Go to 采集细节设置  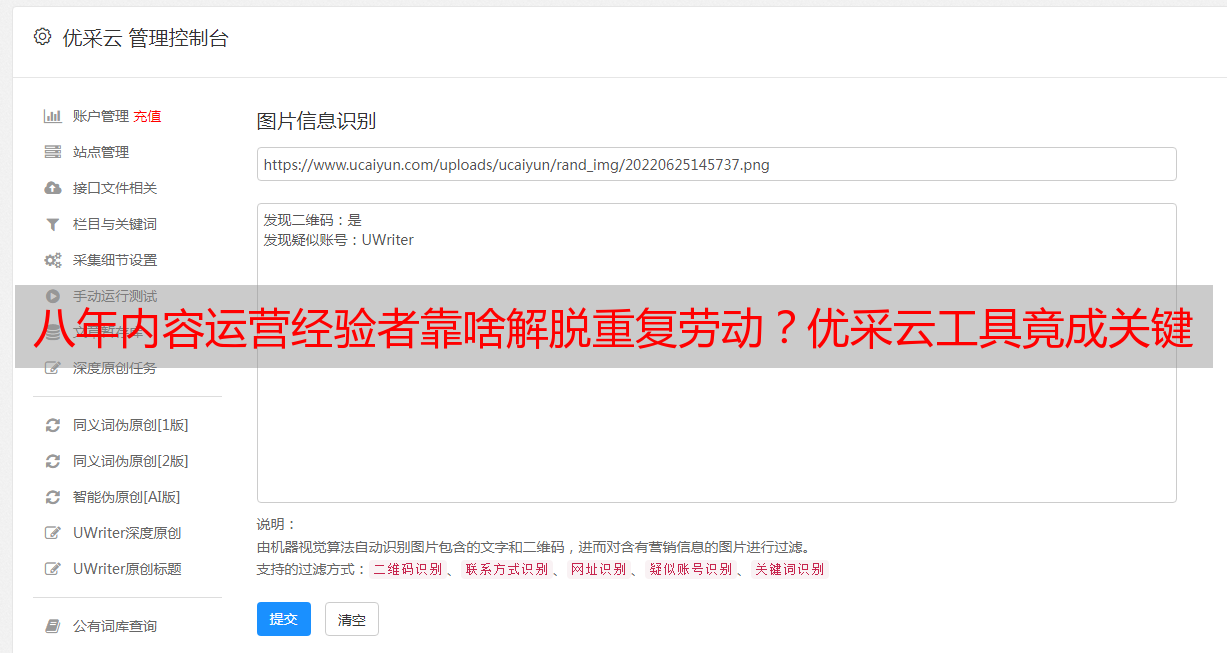coord(115,260)
